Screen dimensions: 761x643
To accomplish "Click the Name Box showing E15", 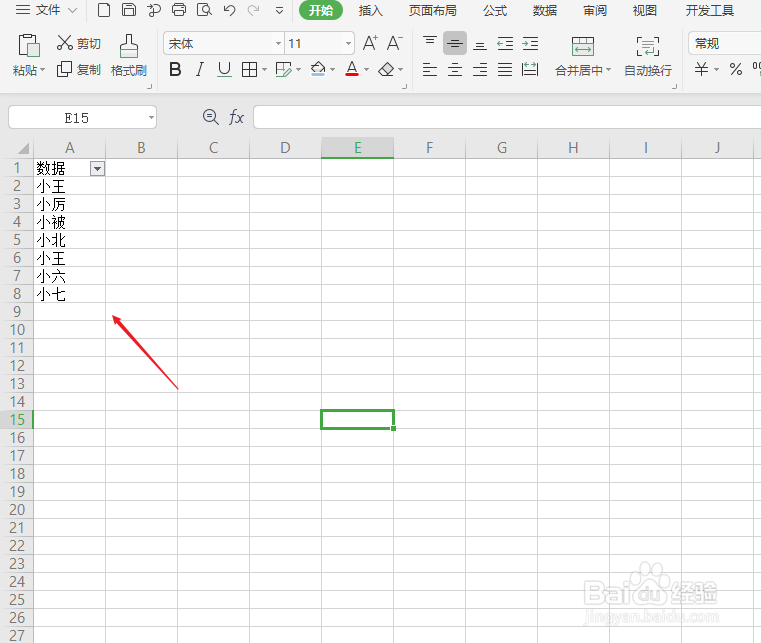I will (77, 117).
